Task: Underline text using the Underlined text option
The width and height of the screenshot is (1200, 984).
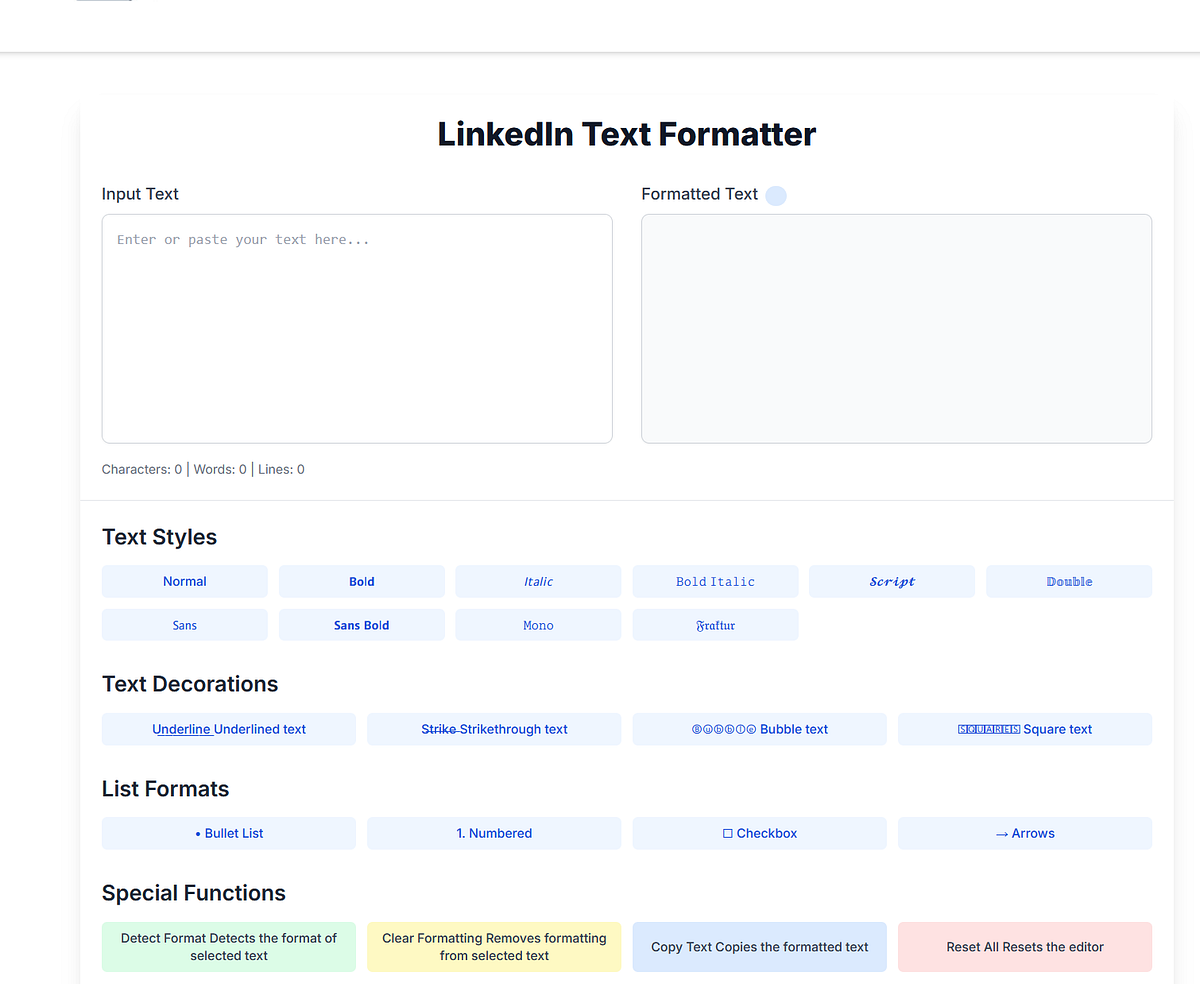Action: point(228,729)
